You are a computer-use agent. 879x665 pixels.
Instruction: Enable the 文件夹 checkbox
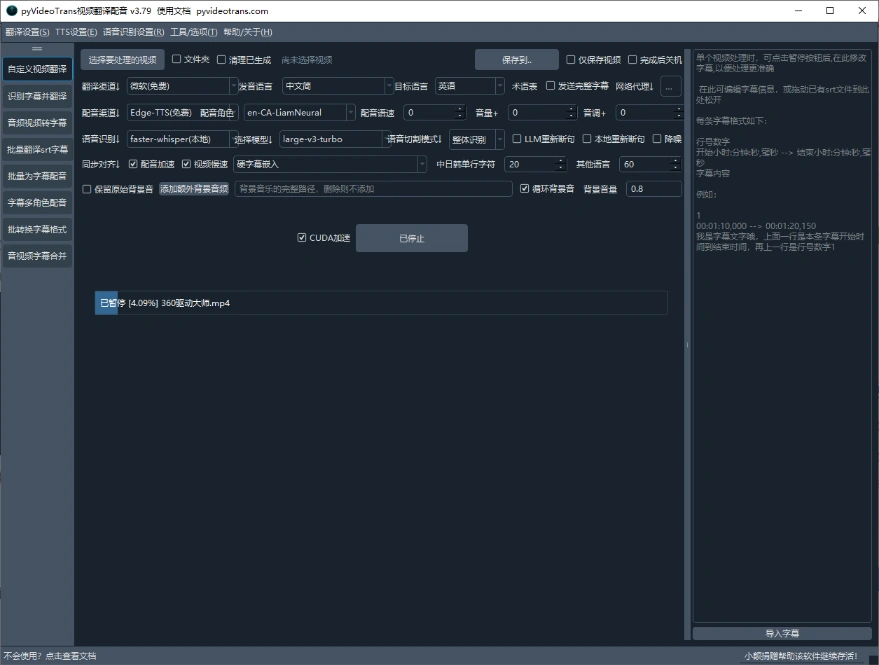click(177, 59)
